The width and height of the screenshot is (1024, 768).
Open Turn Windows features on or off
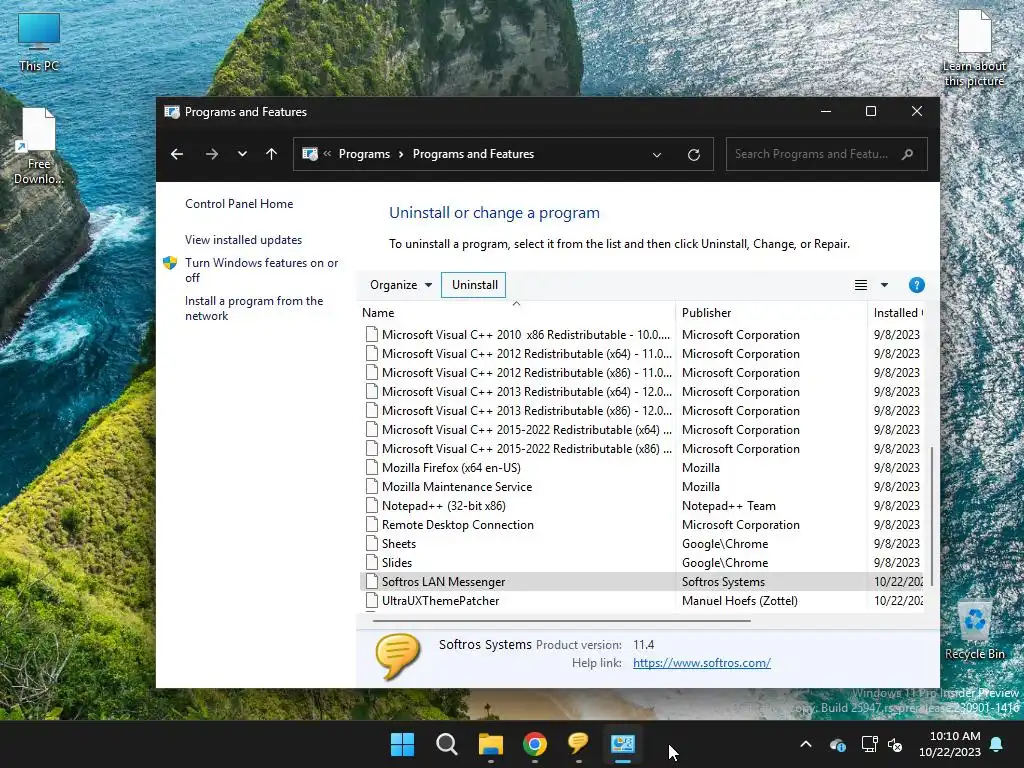[261, 270]
